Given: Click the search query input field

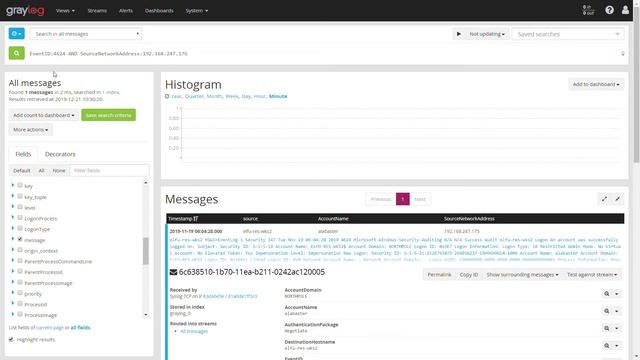Looking at the screenshot, I should click(x=322, y=53).
